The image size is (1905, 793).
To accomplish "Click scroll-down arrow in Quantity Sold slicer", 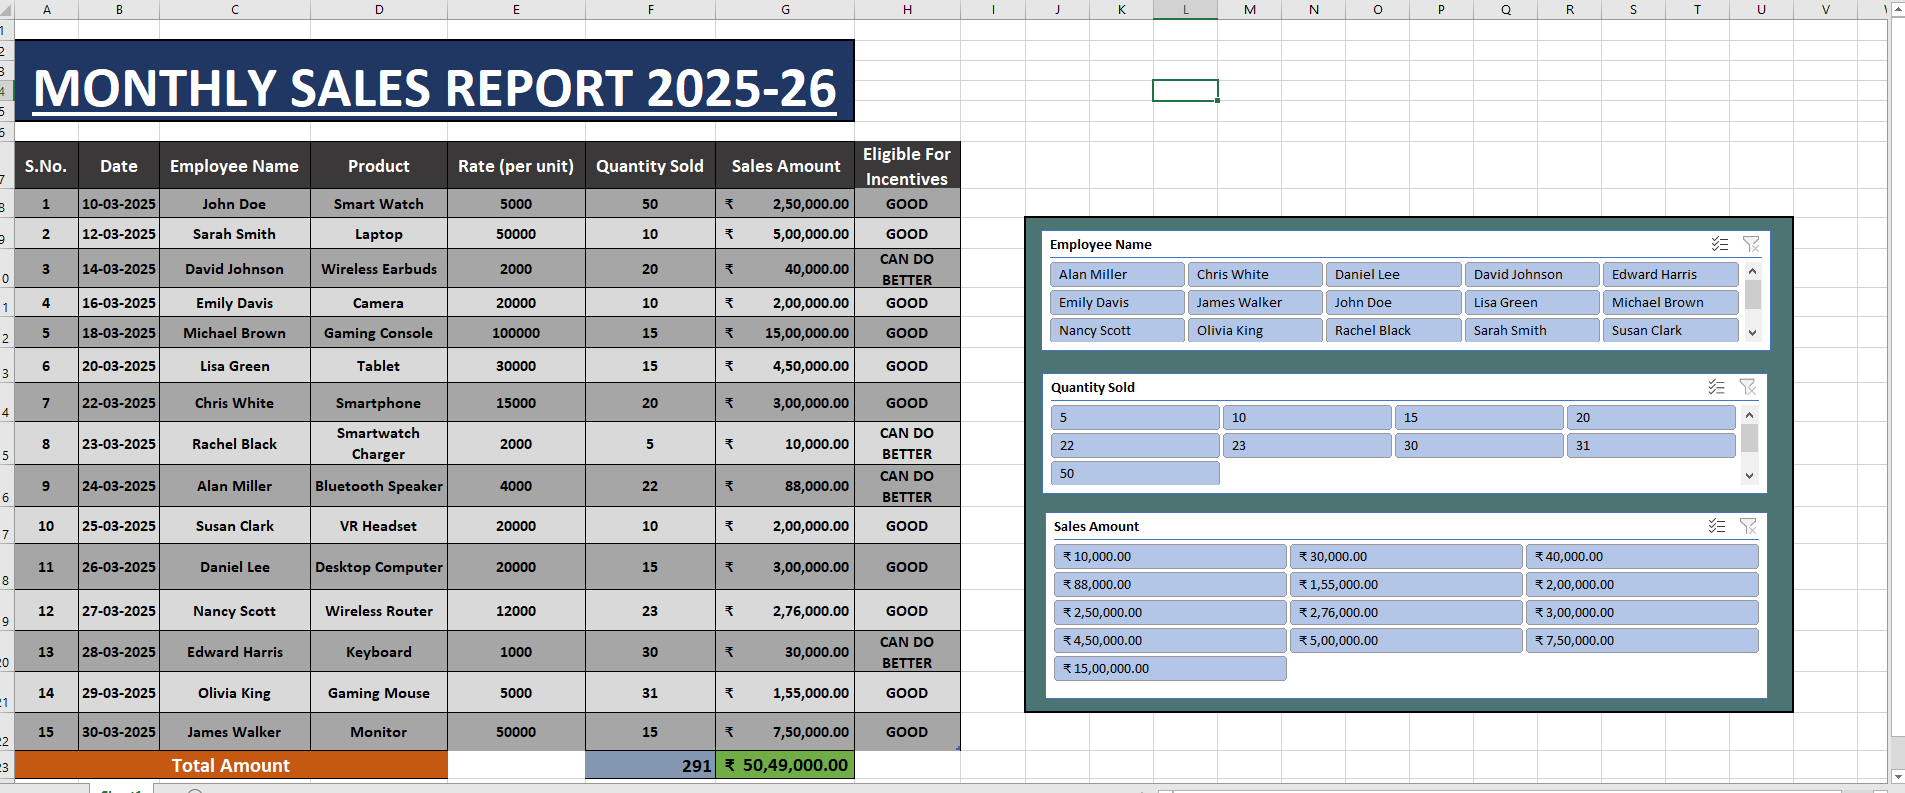I will [1749, 476].
